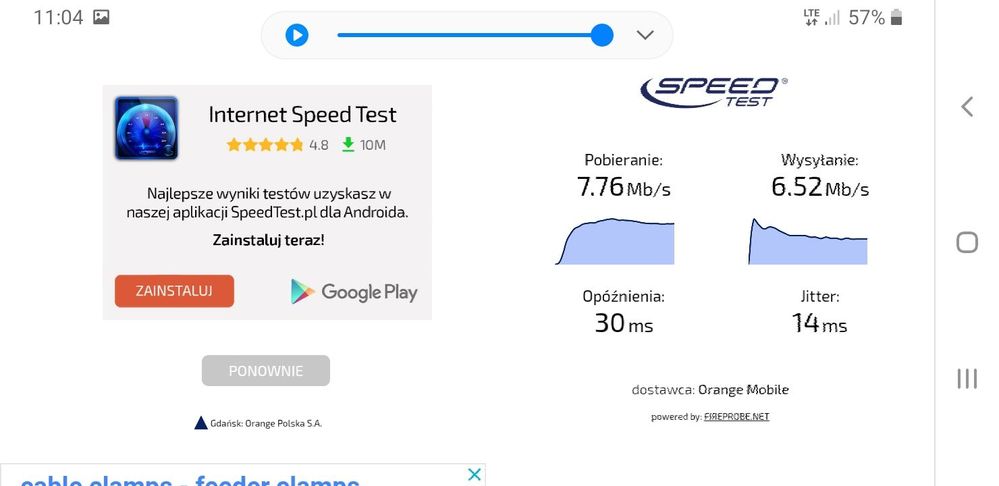Open the Android recent apps button

point(966,378)
